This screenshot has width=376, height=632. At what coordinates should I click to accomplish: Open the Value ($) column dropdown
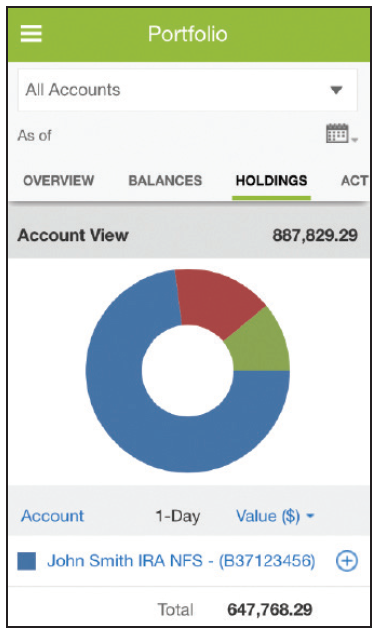(x=275, y=516)
